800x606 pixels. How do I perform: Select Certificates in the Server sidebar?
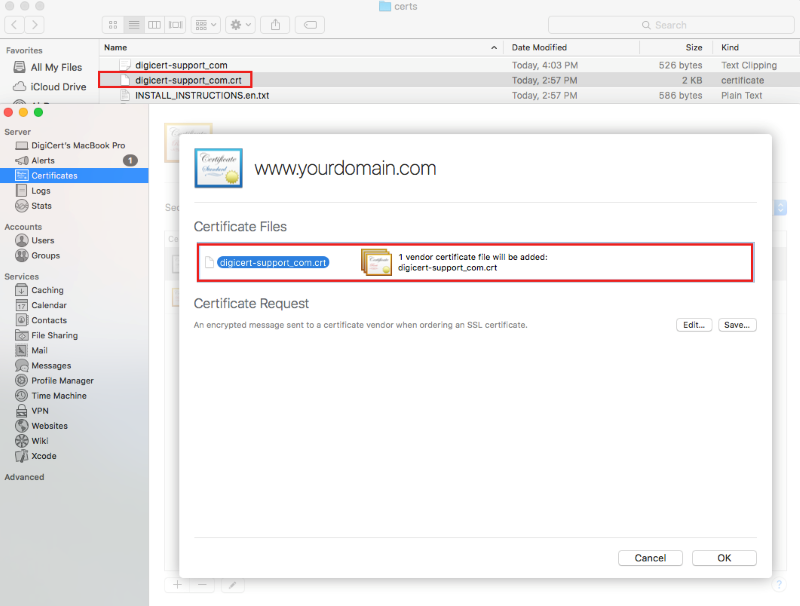54,175
